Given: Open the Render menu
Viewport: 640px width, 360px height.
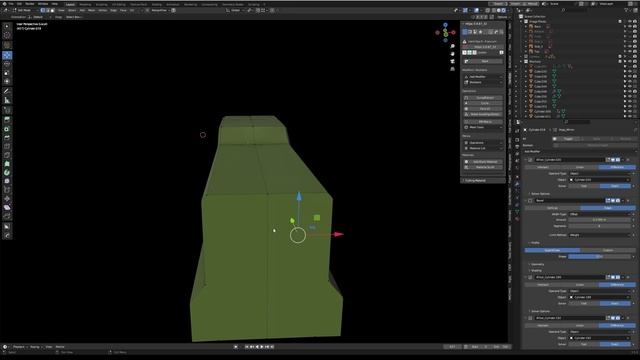Looking at the screenshot, I should [x=30, y=4].
